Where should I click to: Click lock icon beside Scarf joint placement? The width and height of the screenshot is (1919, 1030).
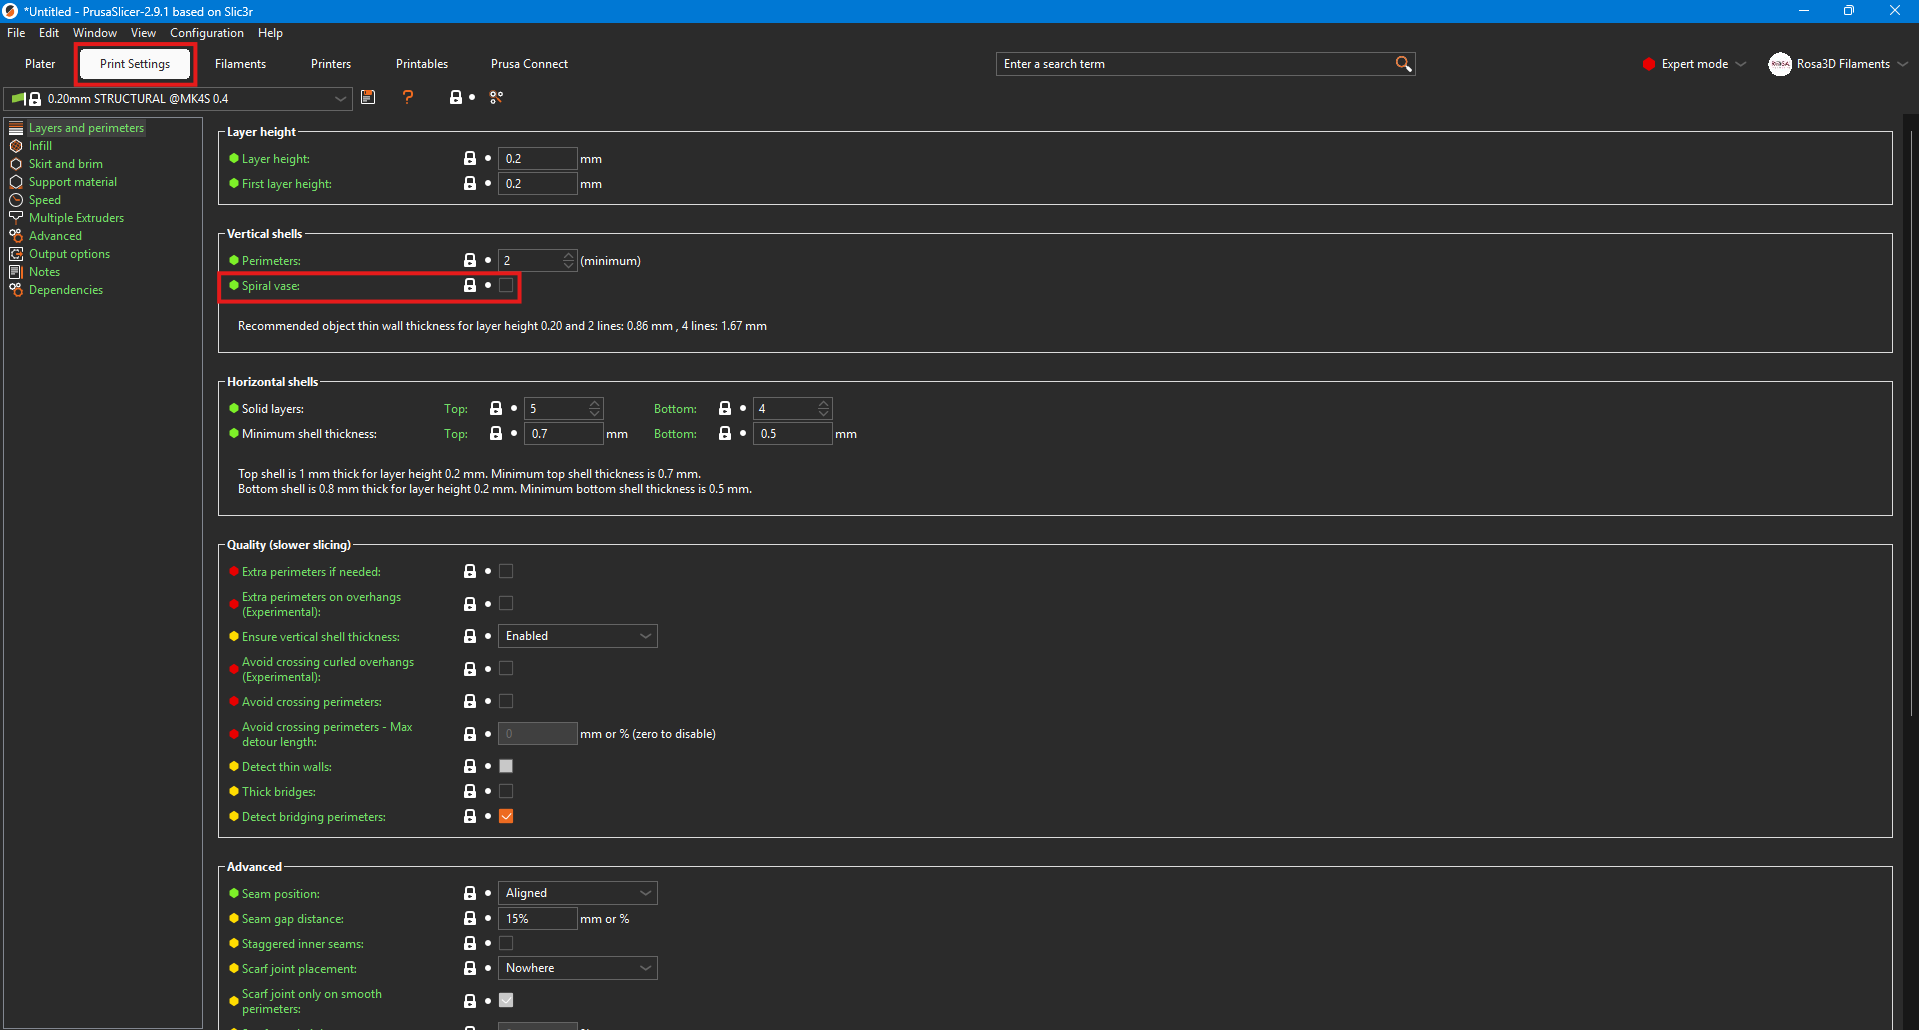[x=470, y=968]
